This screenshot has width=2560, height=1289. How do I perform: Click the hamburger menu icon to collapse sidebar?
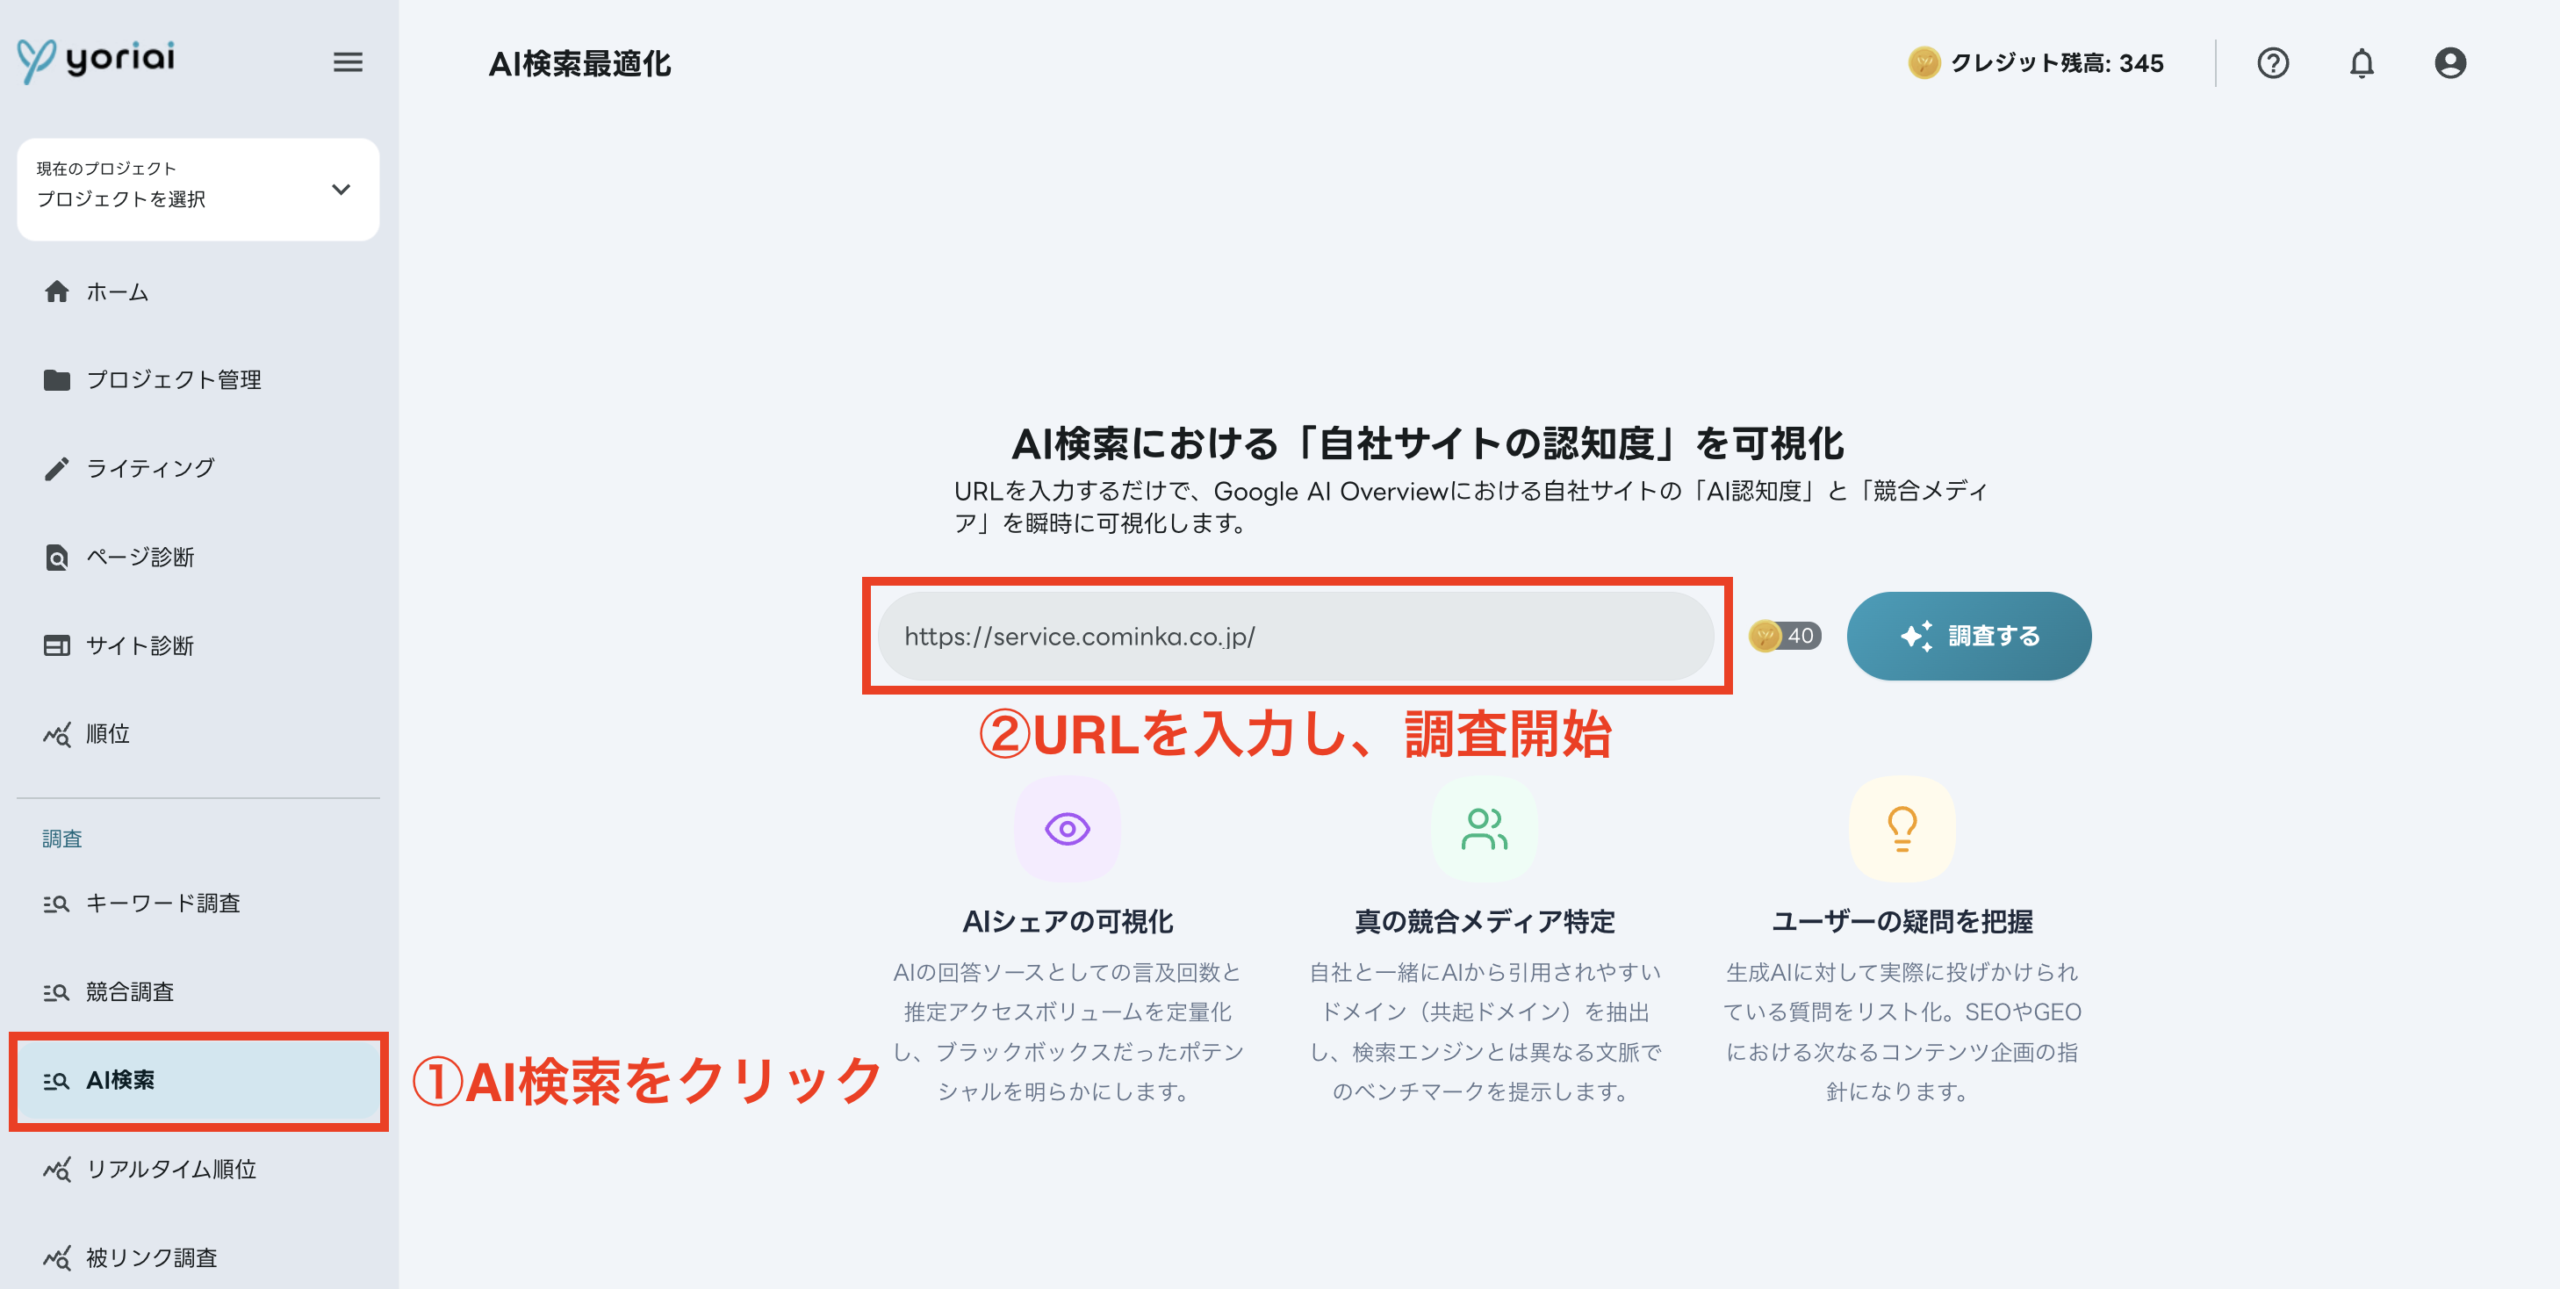pyautogui.click(x=347, y=62)
